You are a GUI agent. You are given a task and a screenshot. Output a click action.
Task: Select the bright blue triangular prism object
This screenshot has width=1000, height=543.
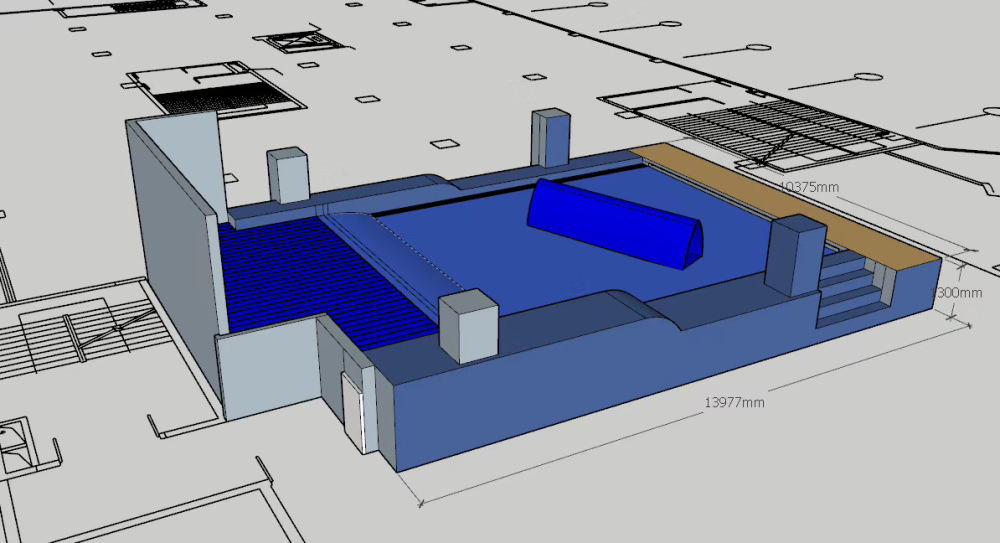[x=614, y=225]
